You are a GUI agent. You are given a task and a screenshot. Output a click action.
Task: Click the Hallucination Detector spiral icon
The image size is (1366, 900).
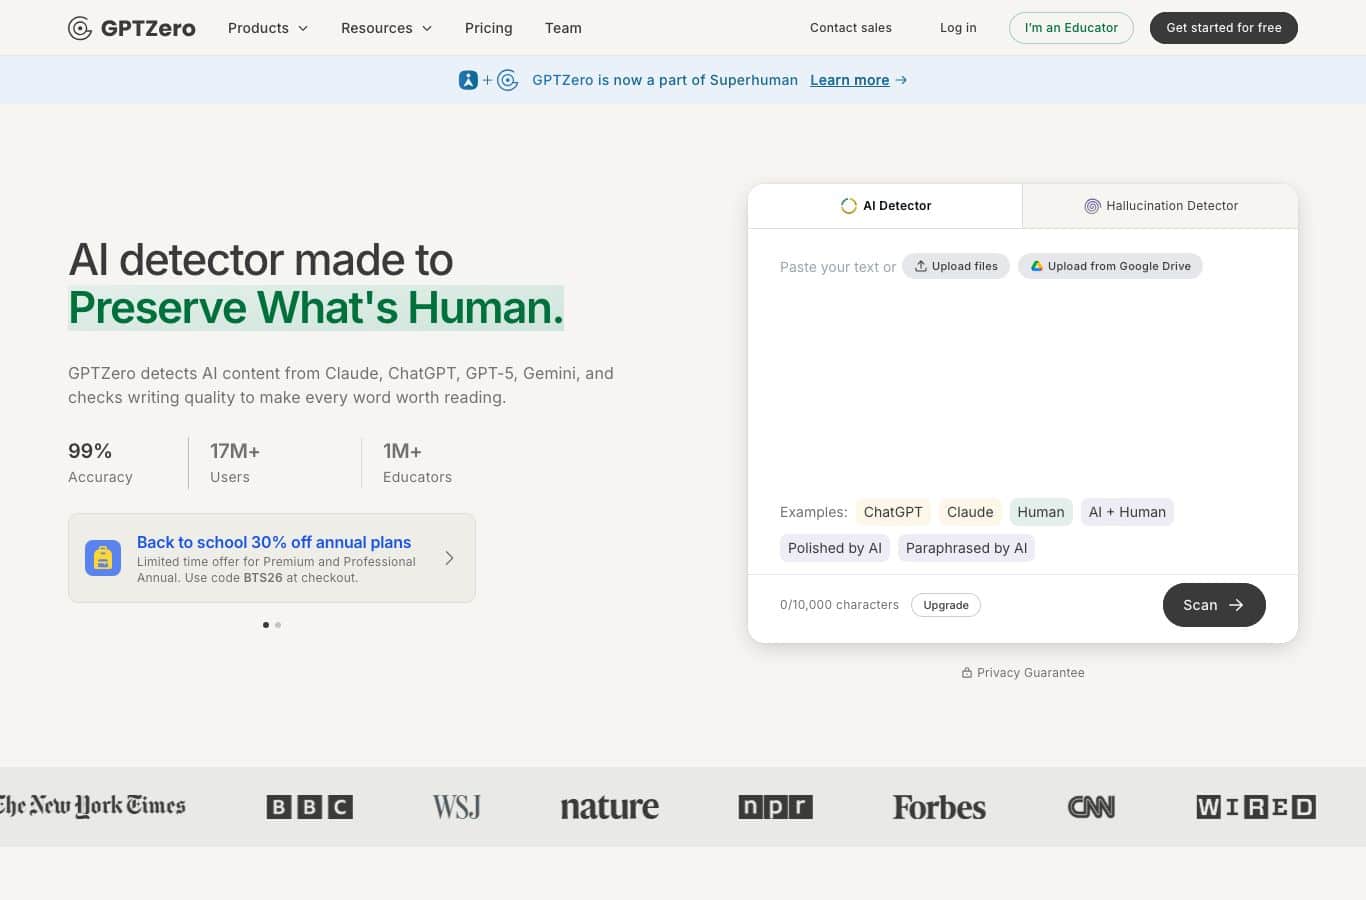click(1093, 206)
